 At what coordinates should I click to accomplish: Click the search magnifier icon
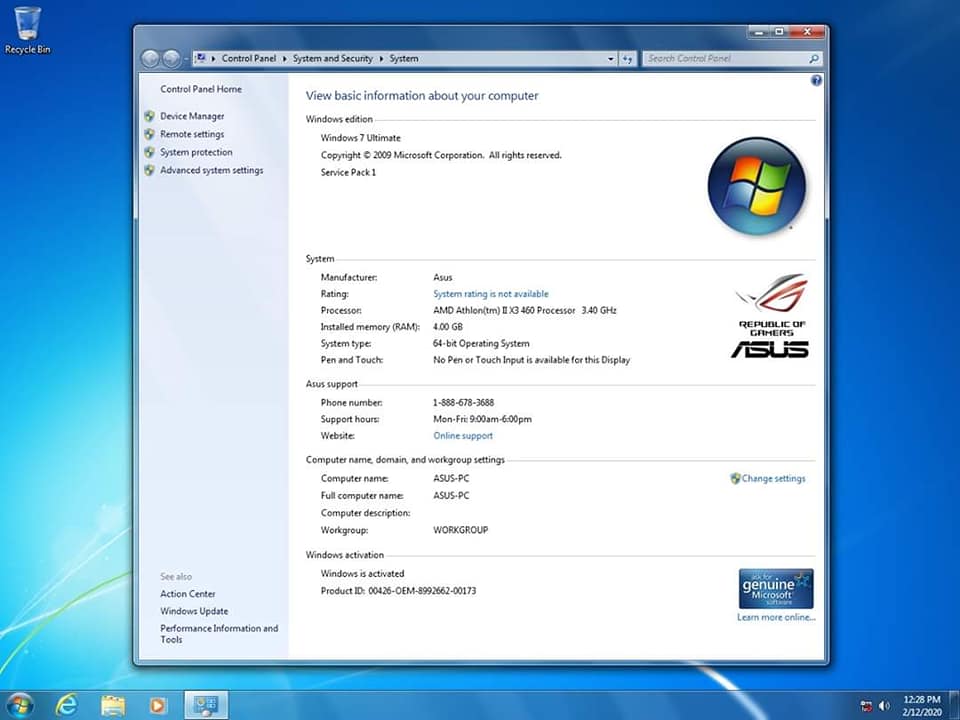814,59
